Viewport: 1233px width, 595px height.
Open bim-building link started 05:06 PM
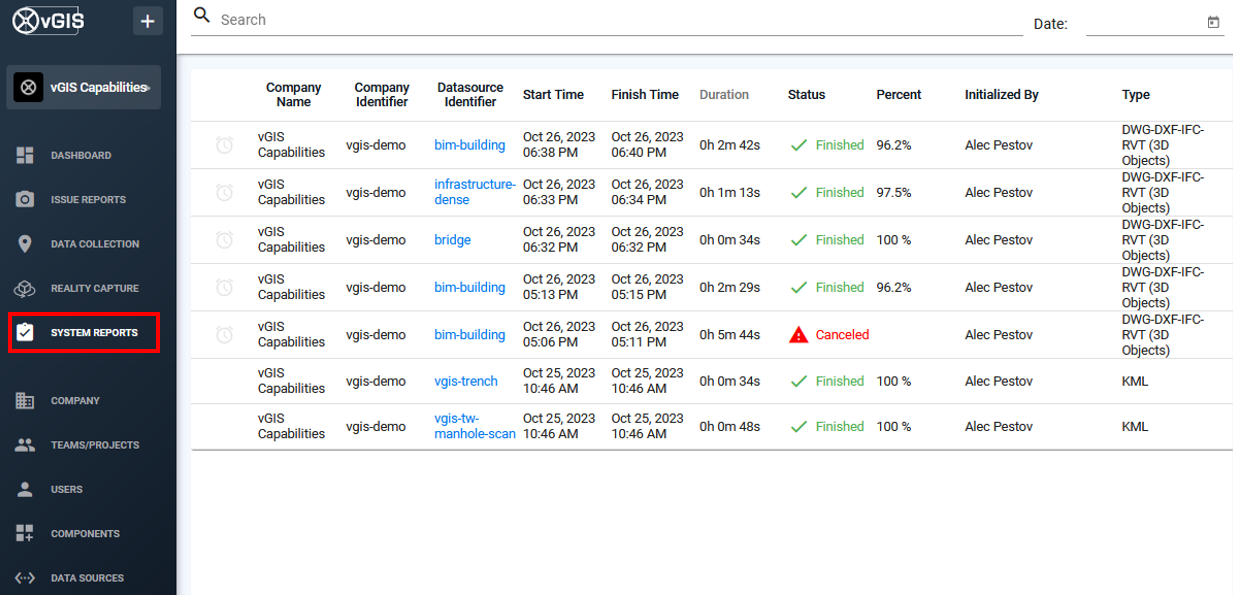(470, 335)
